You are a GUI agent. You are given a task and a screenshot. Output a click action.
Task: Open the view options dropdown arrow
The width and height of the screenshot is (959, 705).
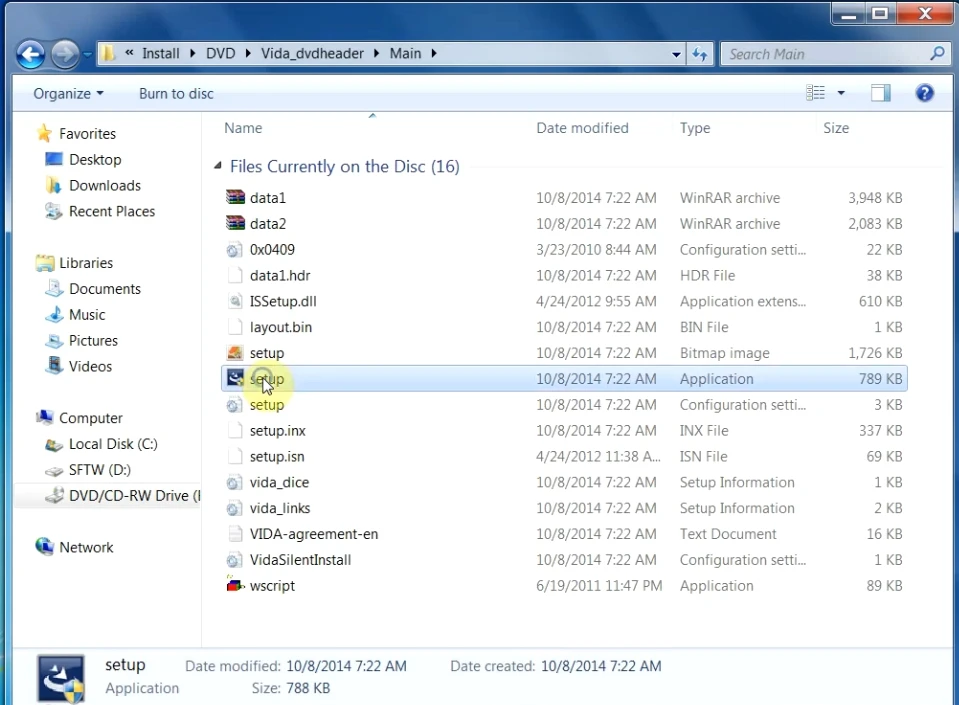click(x=841, y=93)
